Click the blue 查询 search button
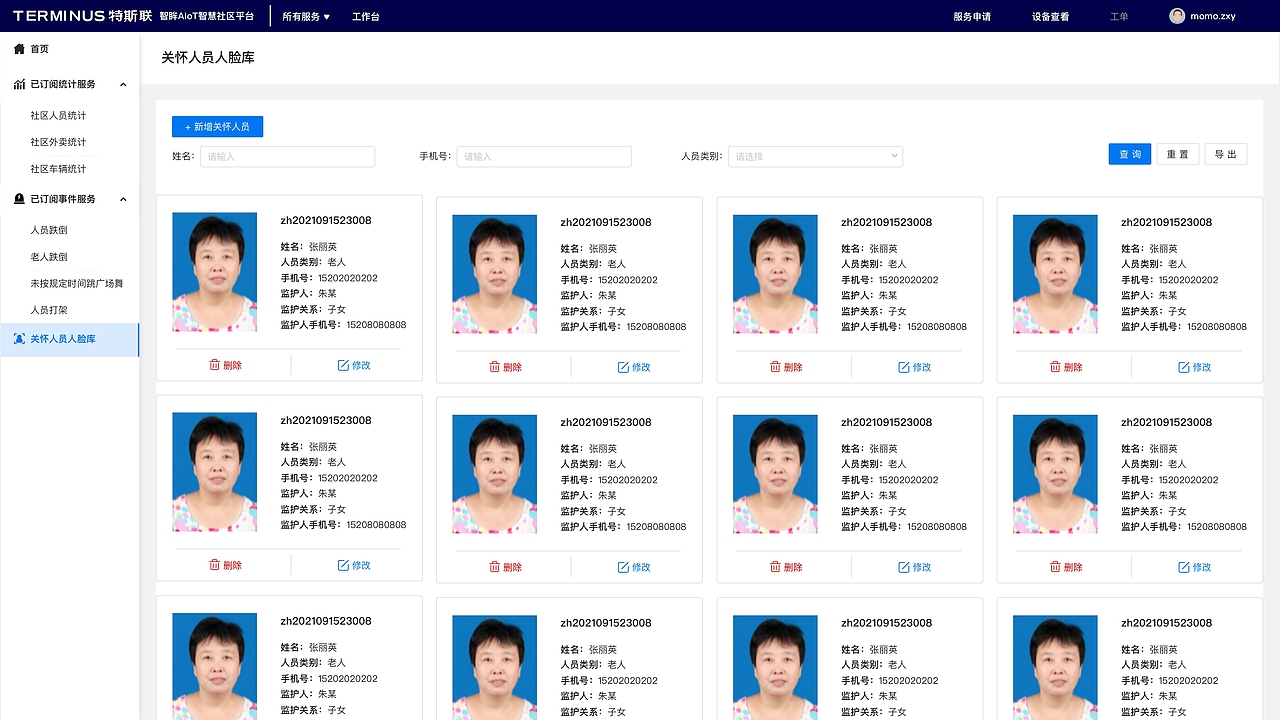Screen dimensions: 1280x720 (1129, 154)
